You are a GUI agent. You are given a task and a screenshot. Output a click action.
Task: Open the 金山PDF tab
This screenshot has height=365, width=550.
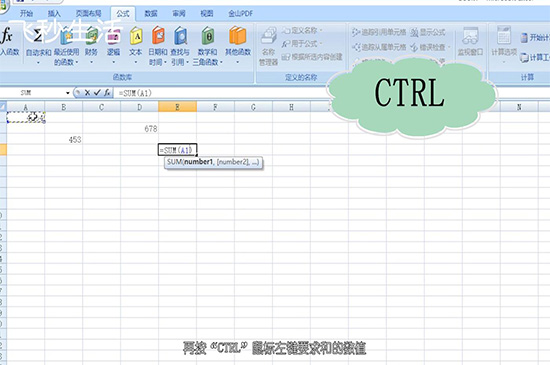click(x=240, y=14)
